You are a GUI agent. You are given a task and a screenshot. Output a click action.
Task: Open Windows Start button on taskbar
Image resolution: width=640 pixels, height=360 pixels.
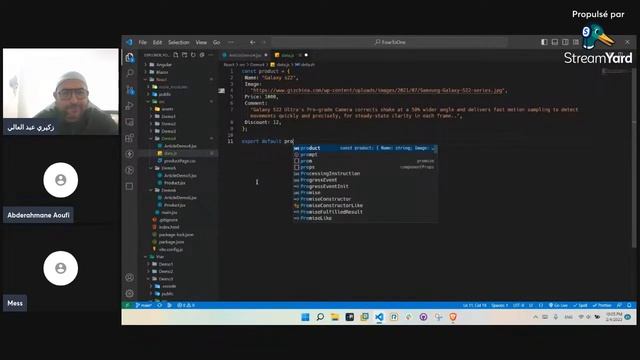pos(305,317)
